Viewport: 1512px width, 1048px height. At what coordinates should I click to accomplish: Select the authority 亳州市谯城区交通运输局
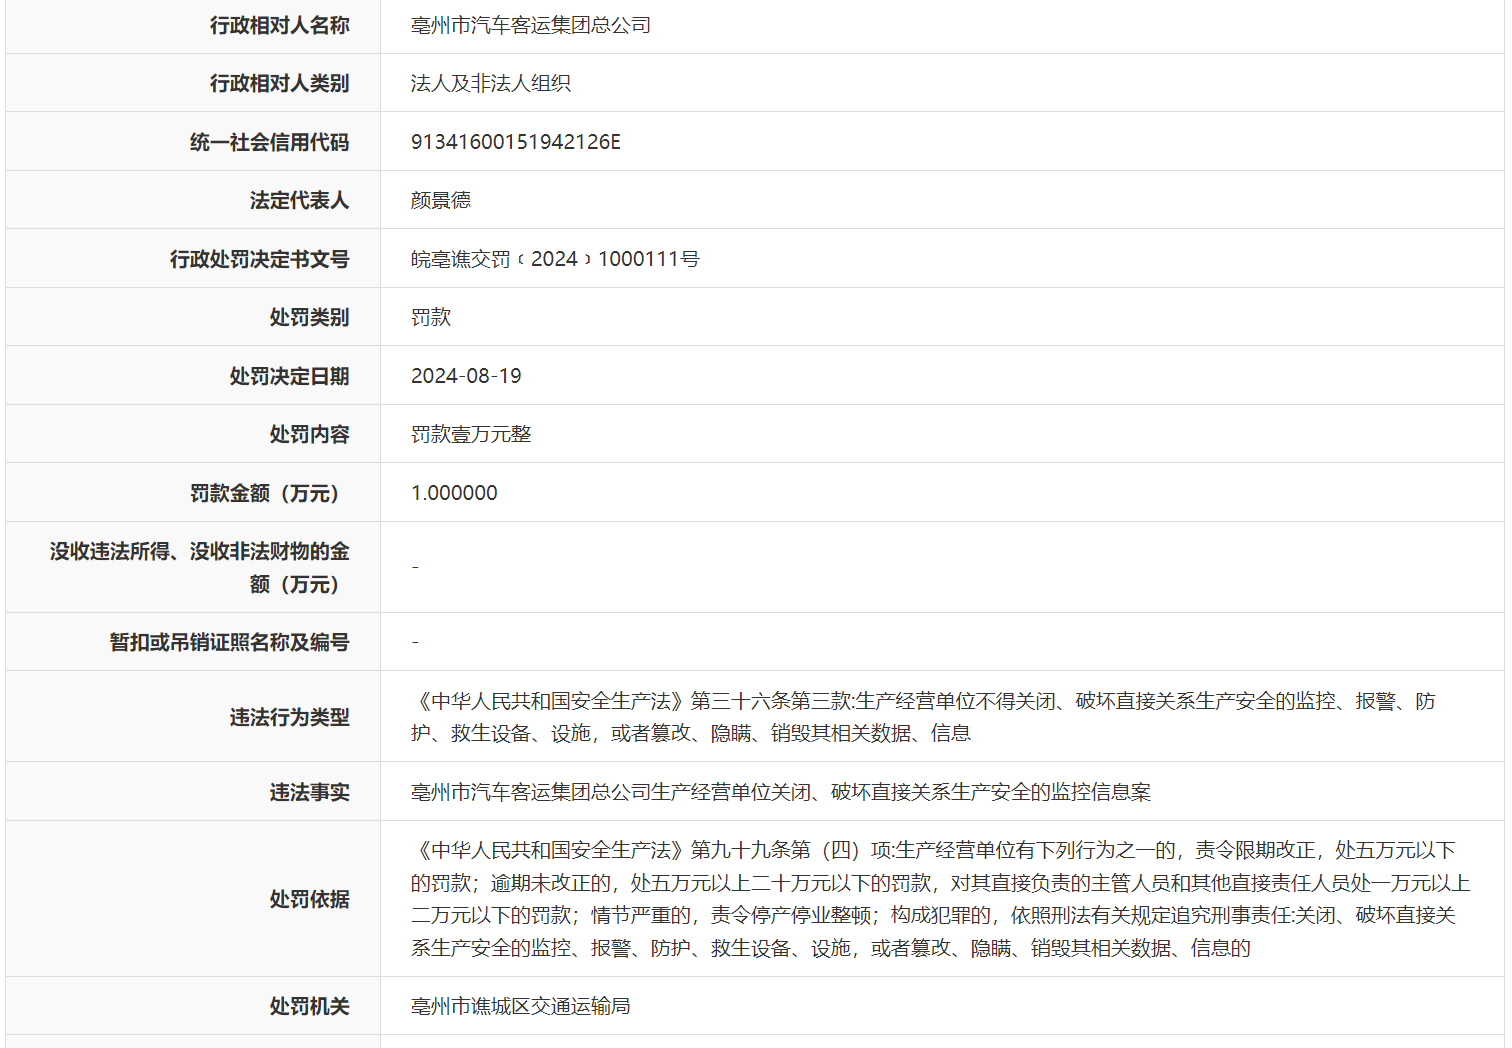pos(521,1006)
